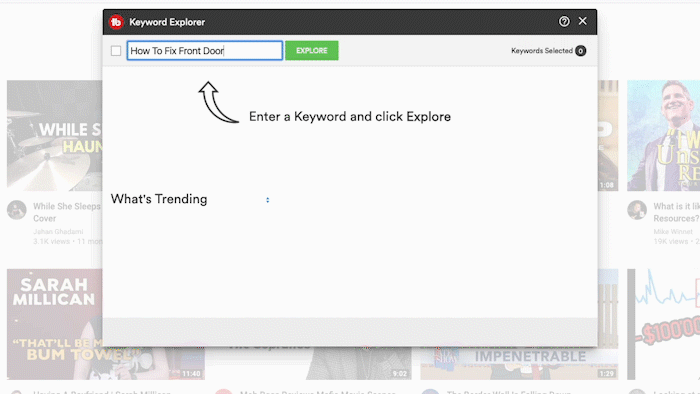Click the 'Keywords Selected' label
Image resolution: width=700 pixels, height=394 pixels.
tap(542, 51)
